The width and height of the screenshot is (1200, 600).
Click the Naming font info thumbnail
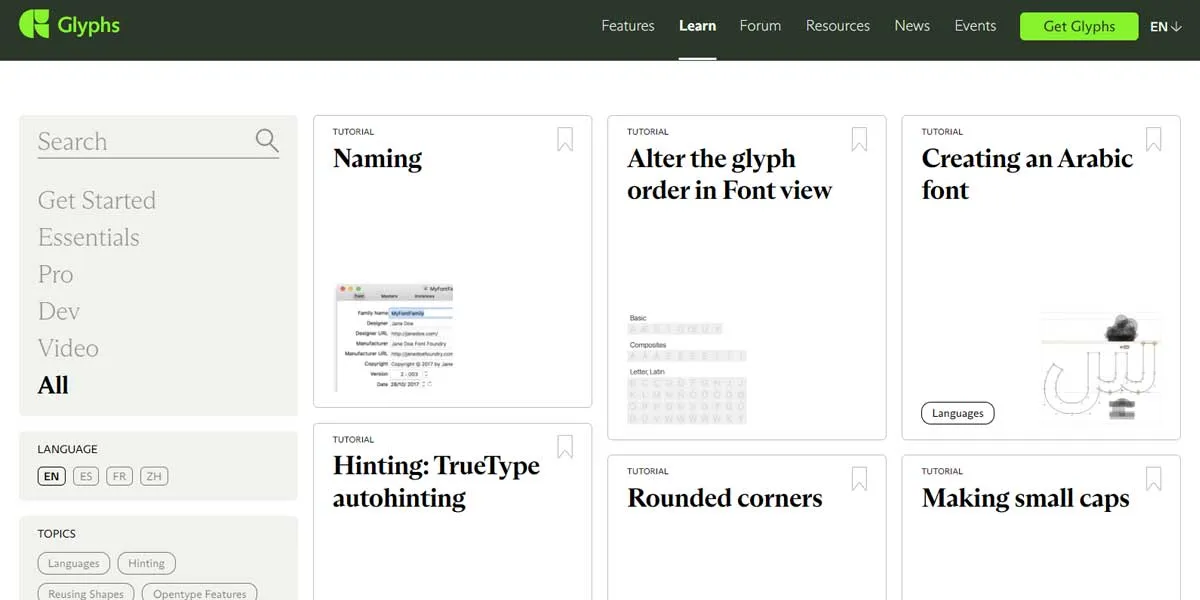[393, 338]
